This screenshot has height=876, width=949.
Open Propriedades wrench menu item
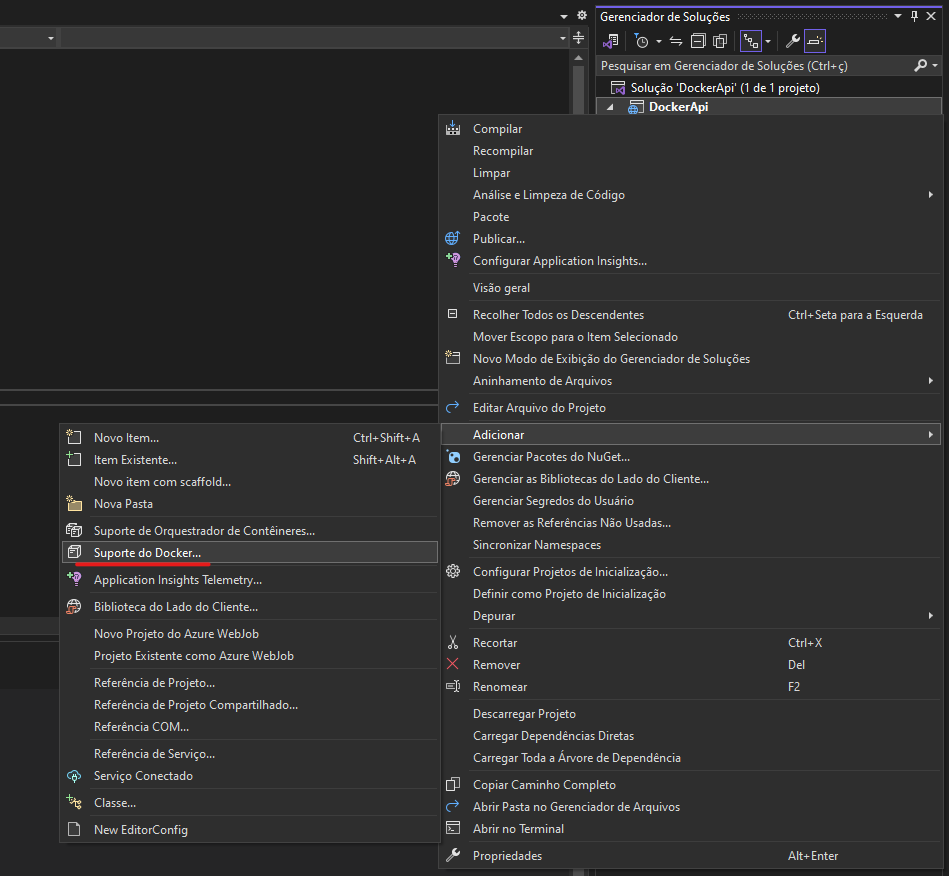(691, 856)
